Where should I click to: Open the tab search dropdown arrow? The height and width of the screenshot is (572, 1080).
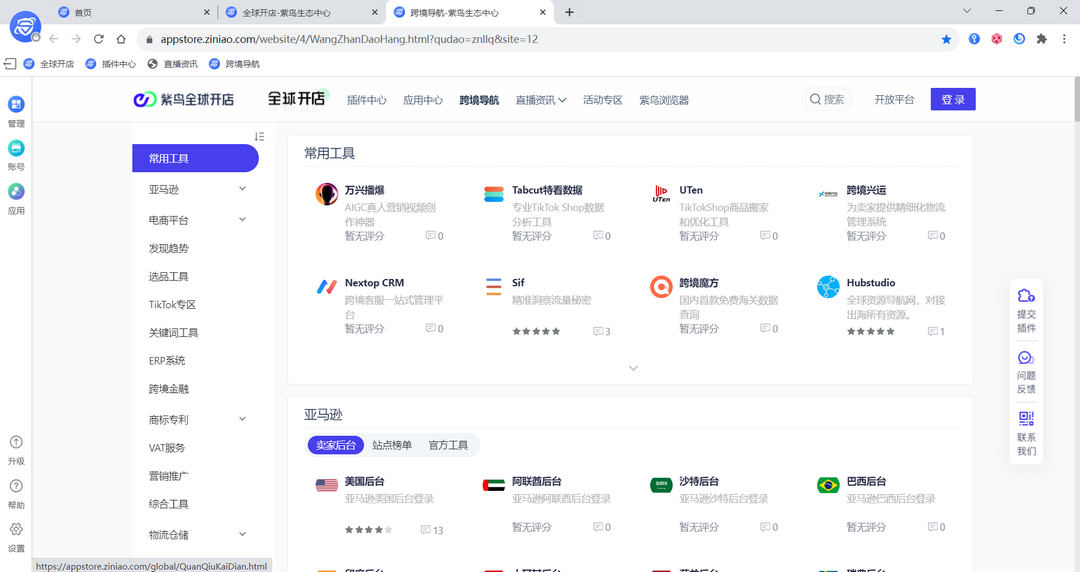pyautogui.click(x=966, y=11)
